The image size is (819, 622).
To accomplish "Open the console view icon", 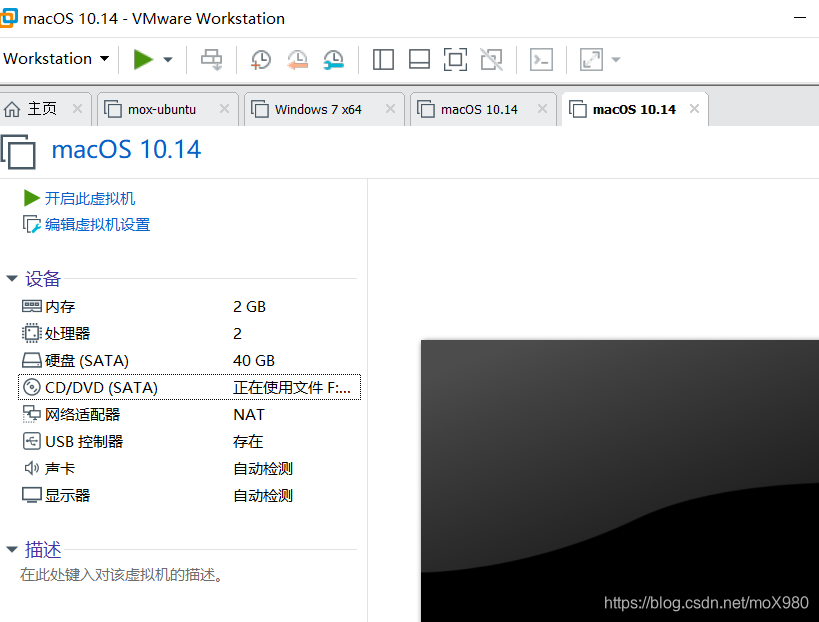I will (x=541, y=60).
